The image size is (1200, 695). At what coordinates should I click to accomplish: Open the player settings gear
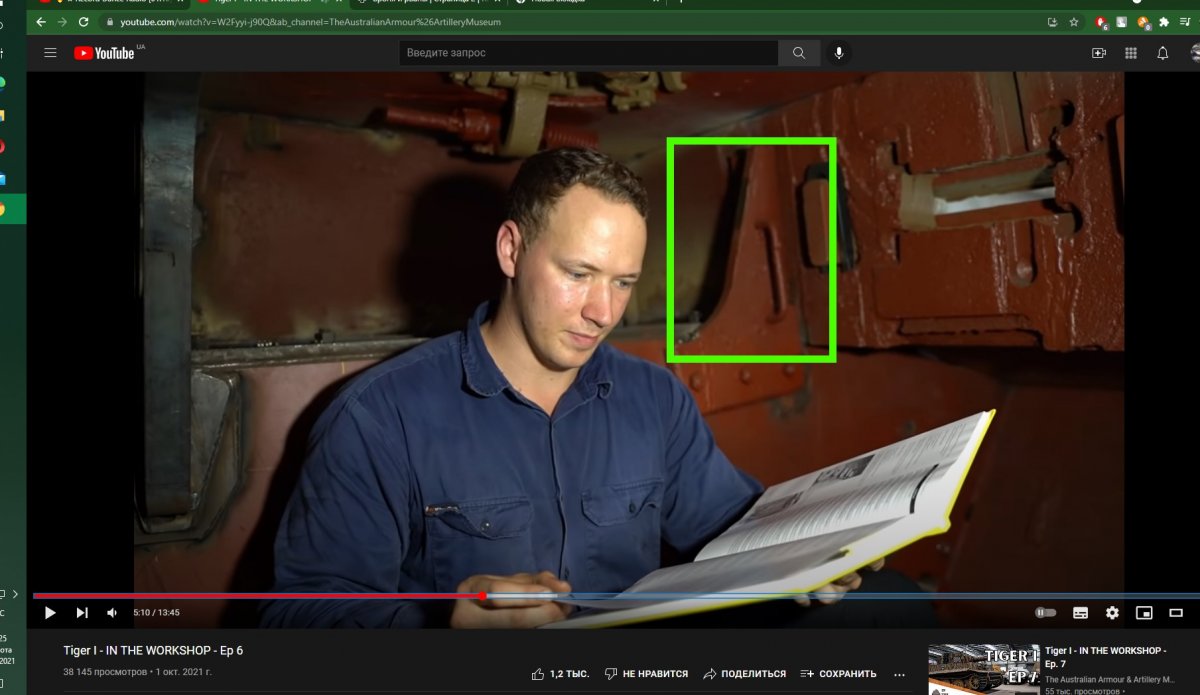(1112, 613)
